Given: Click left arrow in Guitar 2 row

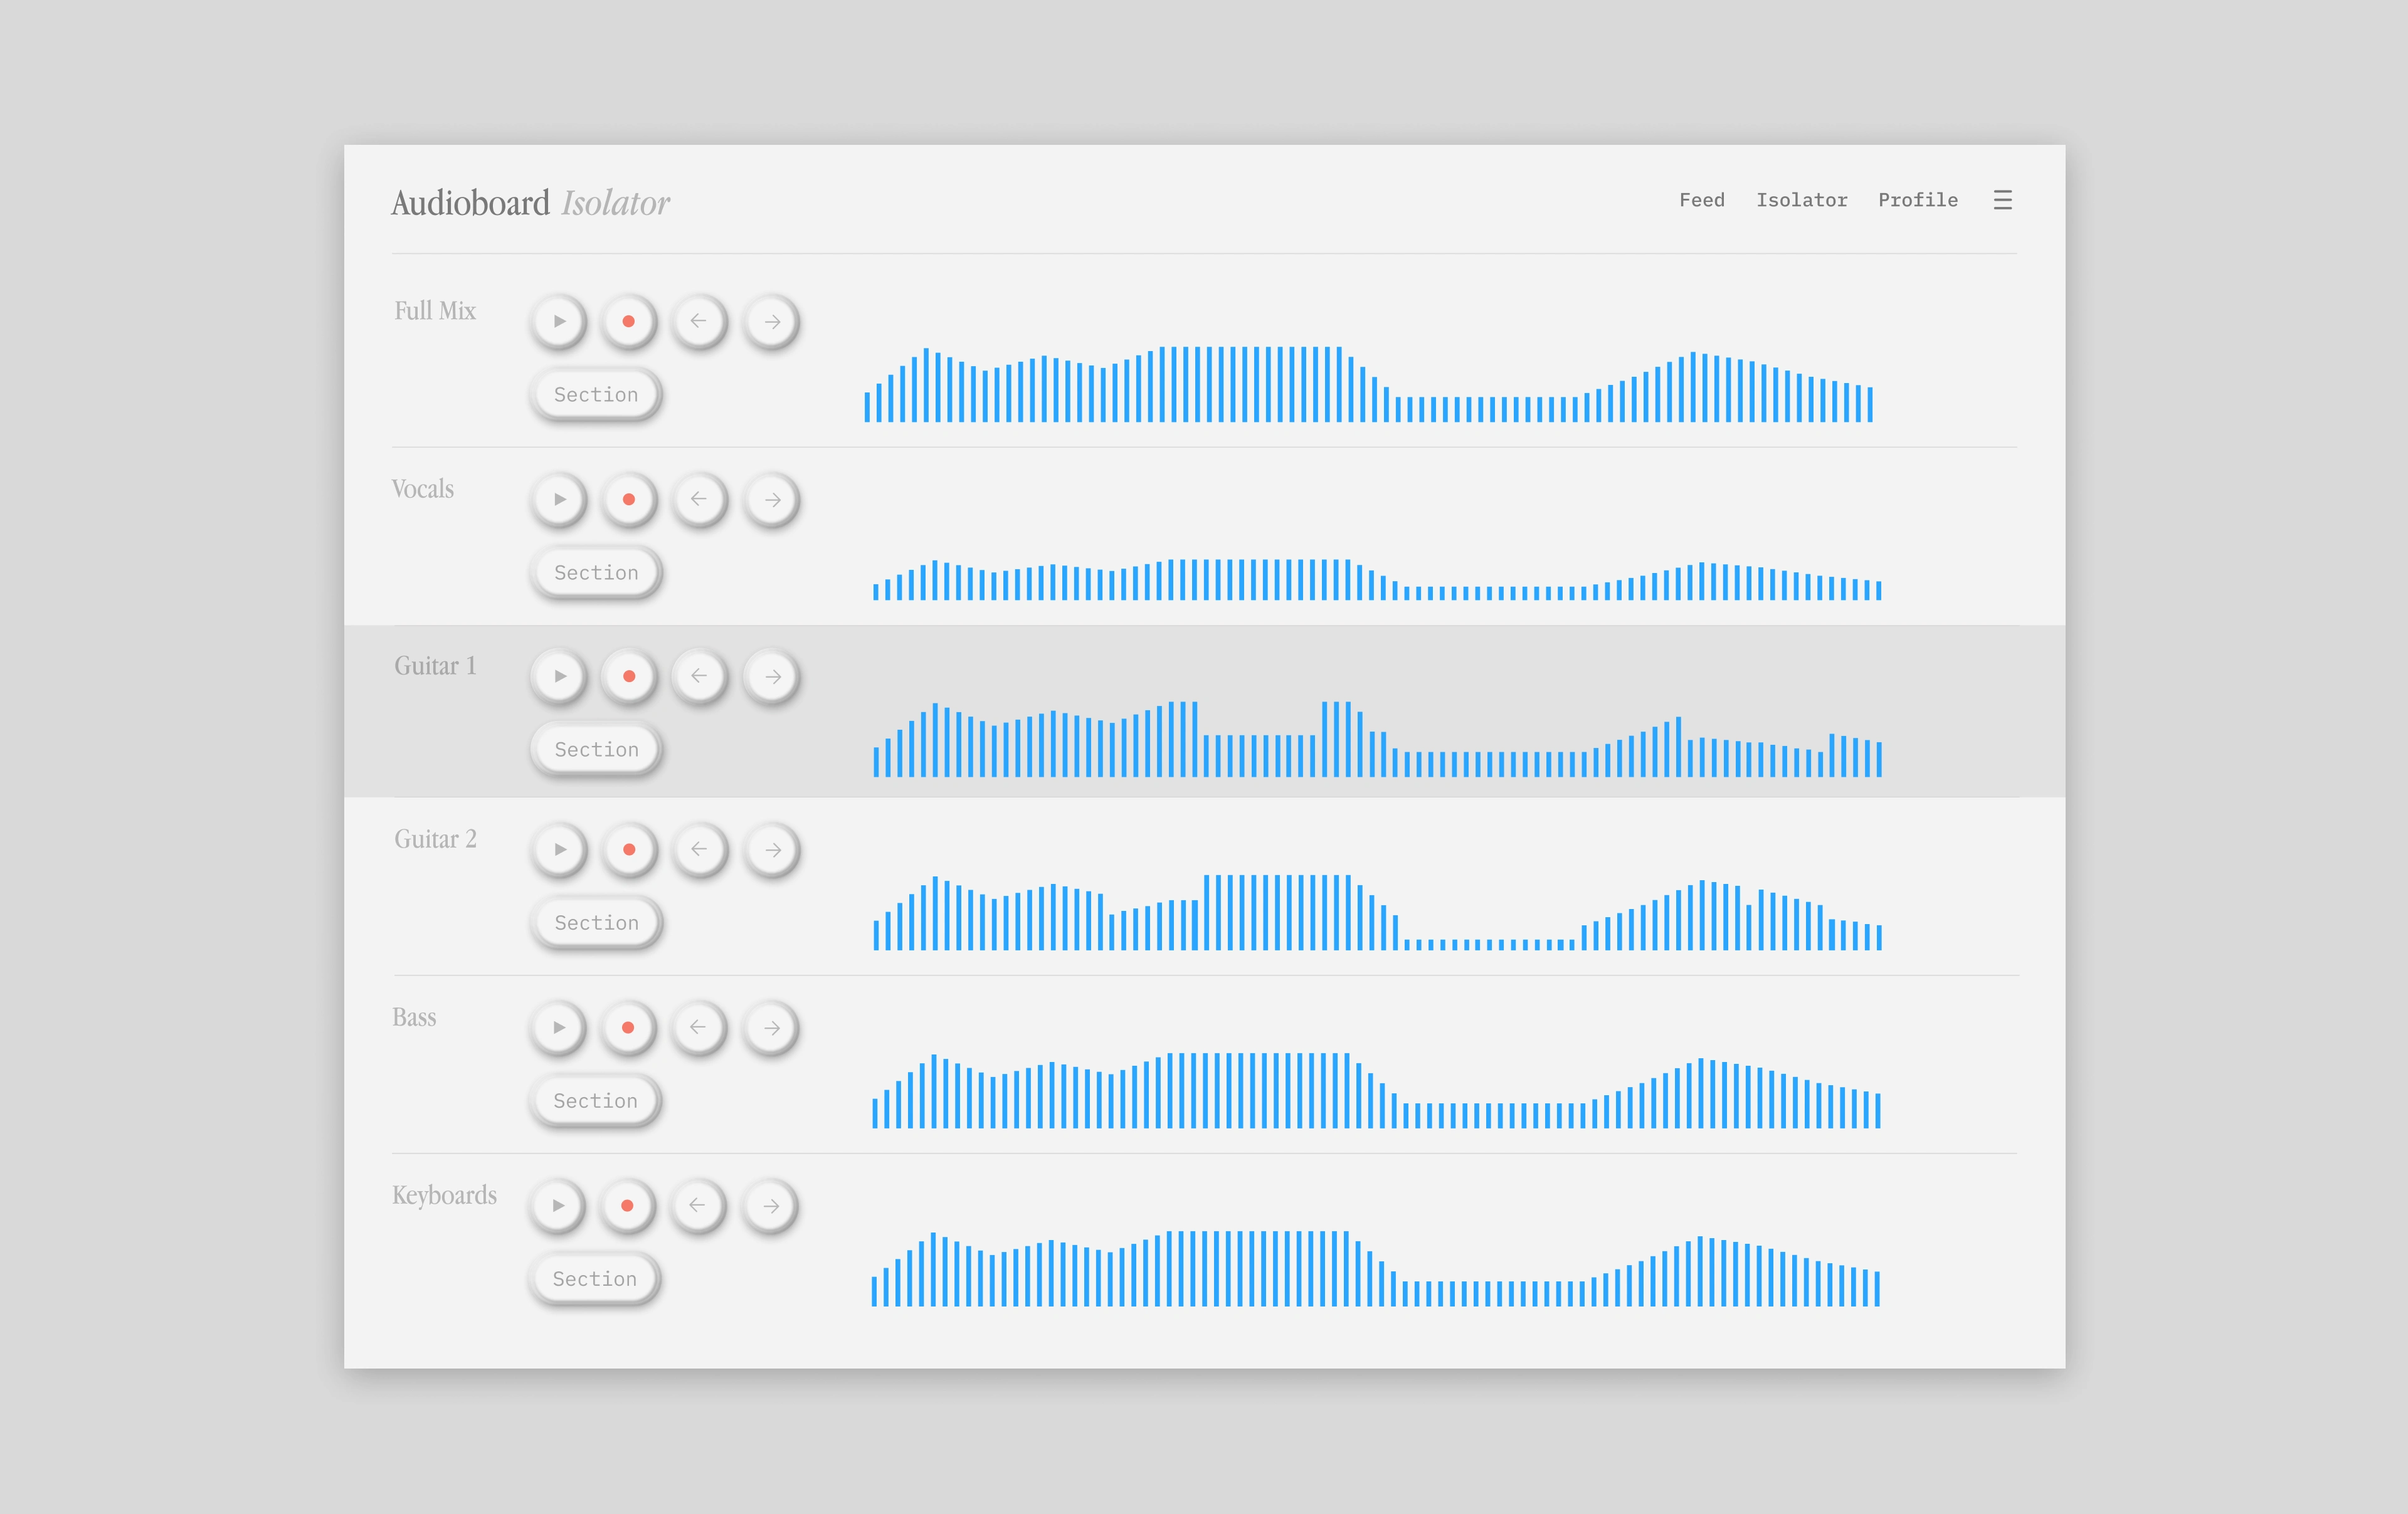Looking at the screenshot, I should point(699,849).
